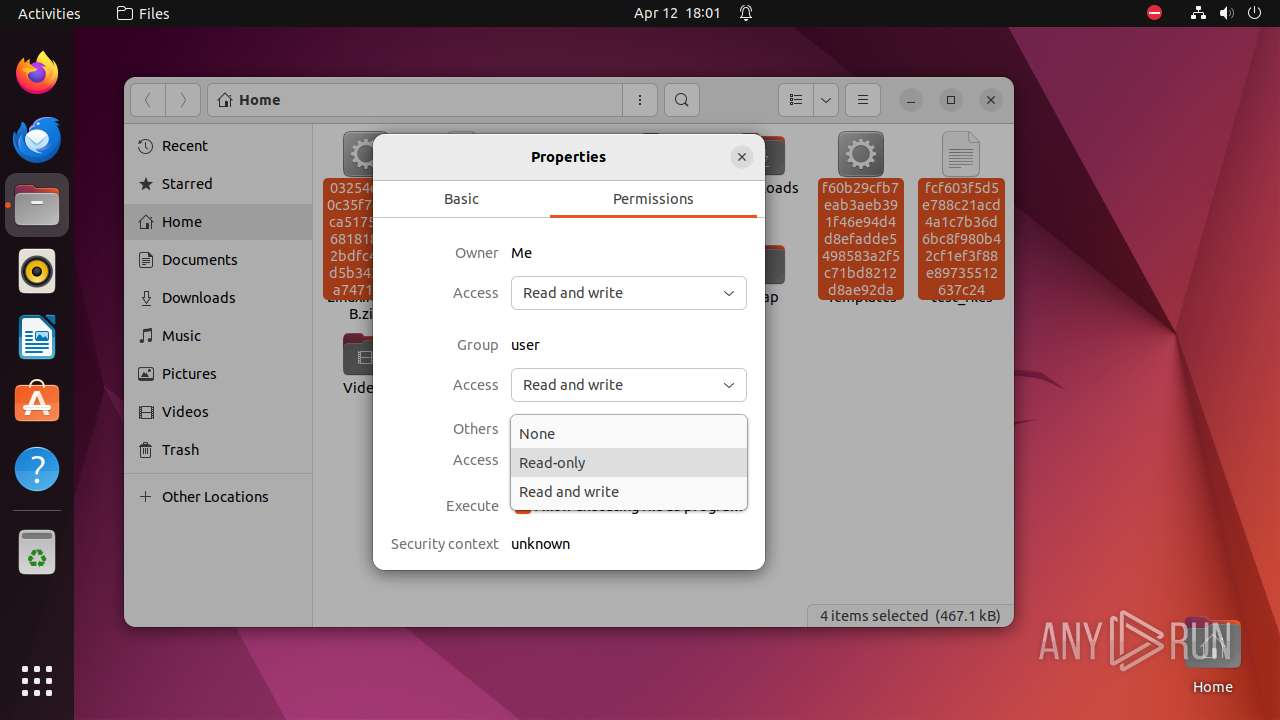The image size is (1280, 720).
Task: Open the Files app menu in top bar
Action: click(x=143, y=13)
